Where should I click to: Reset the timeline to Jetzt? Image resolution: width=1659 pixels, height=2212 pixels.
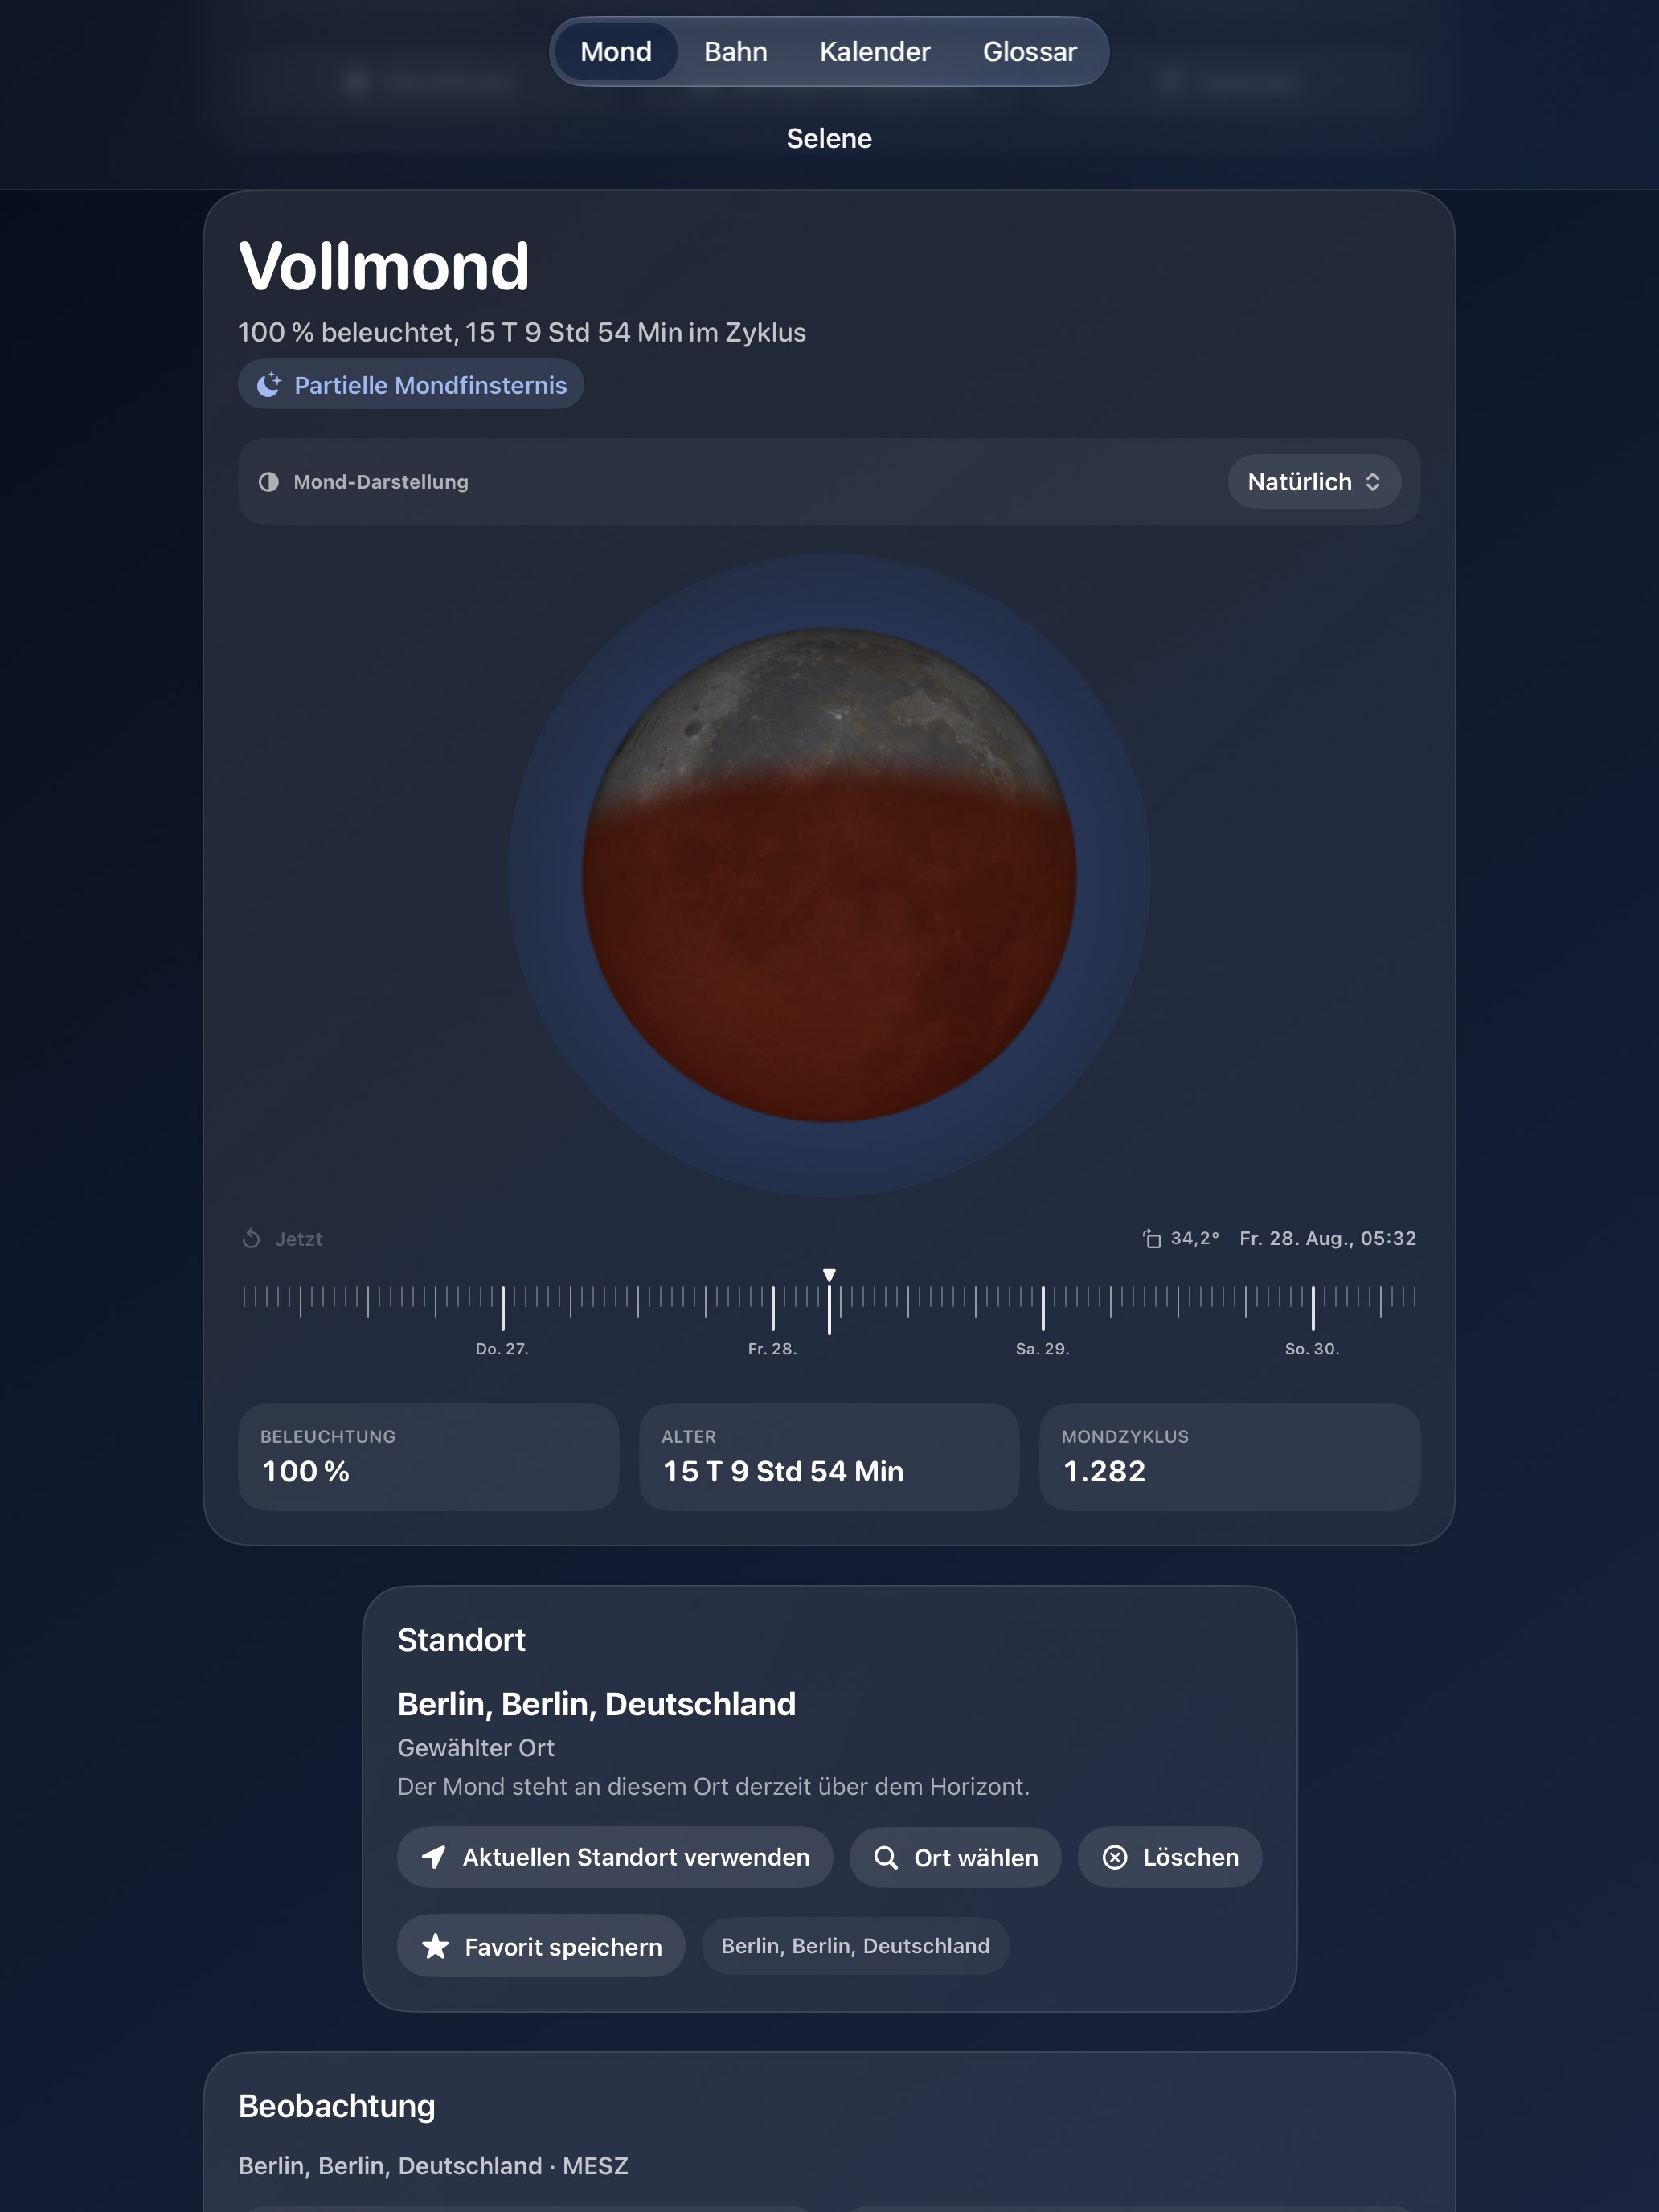[283, 1239]
